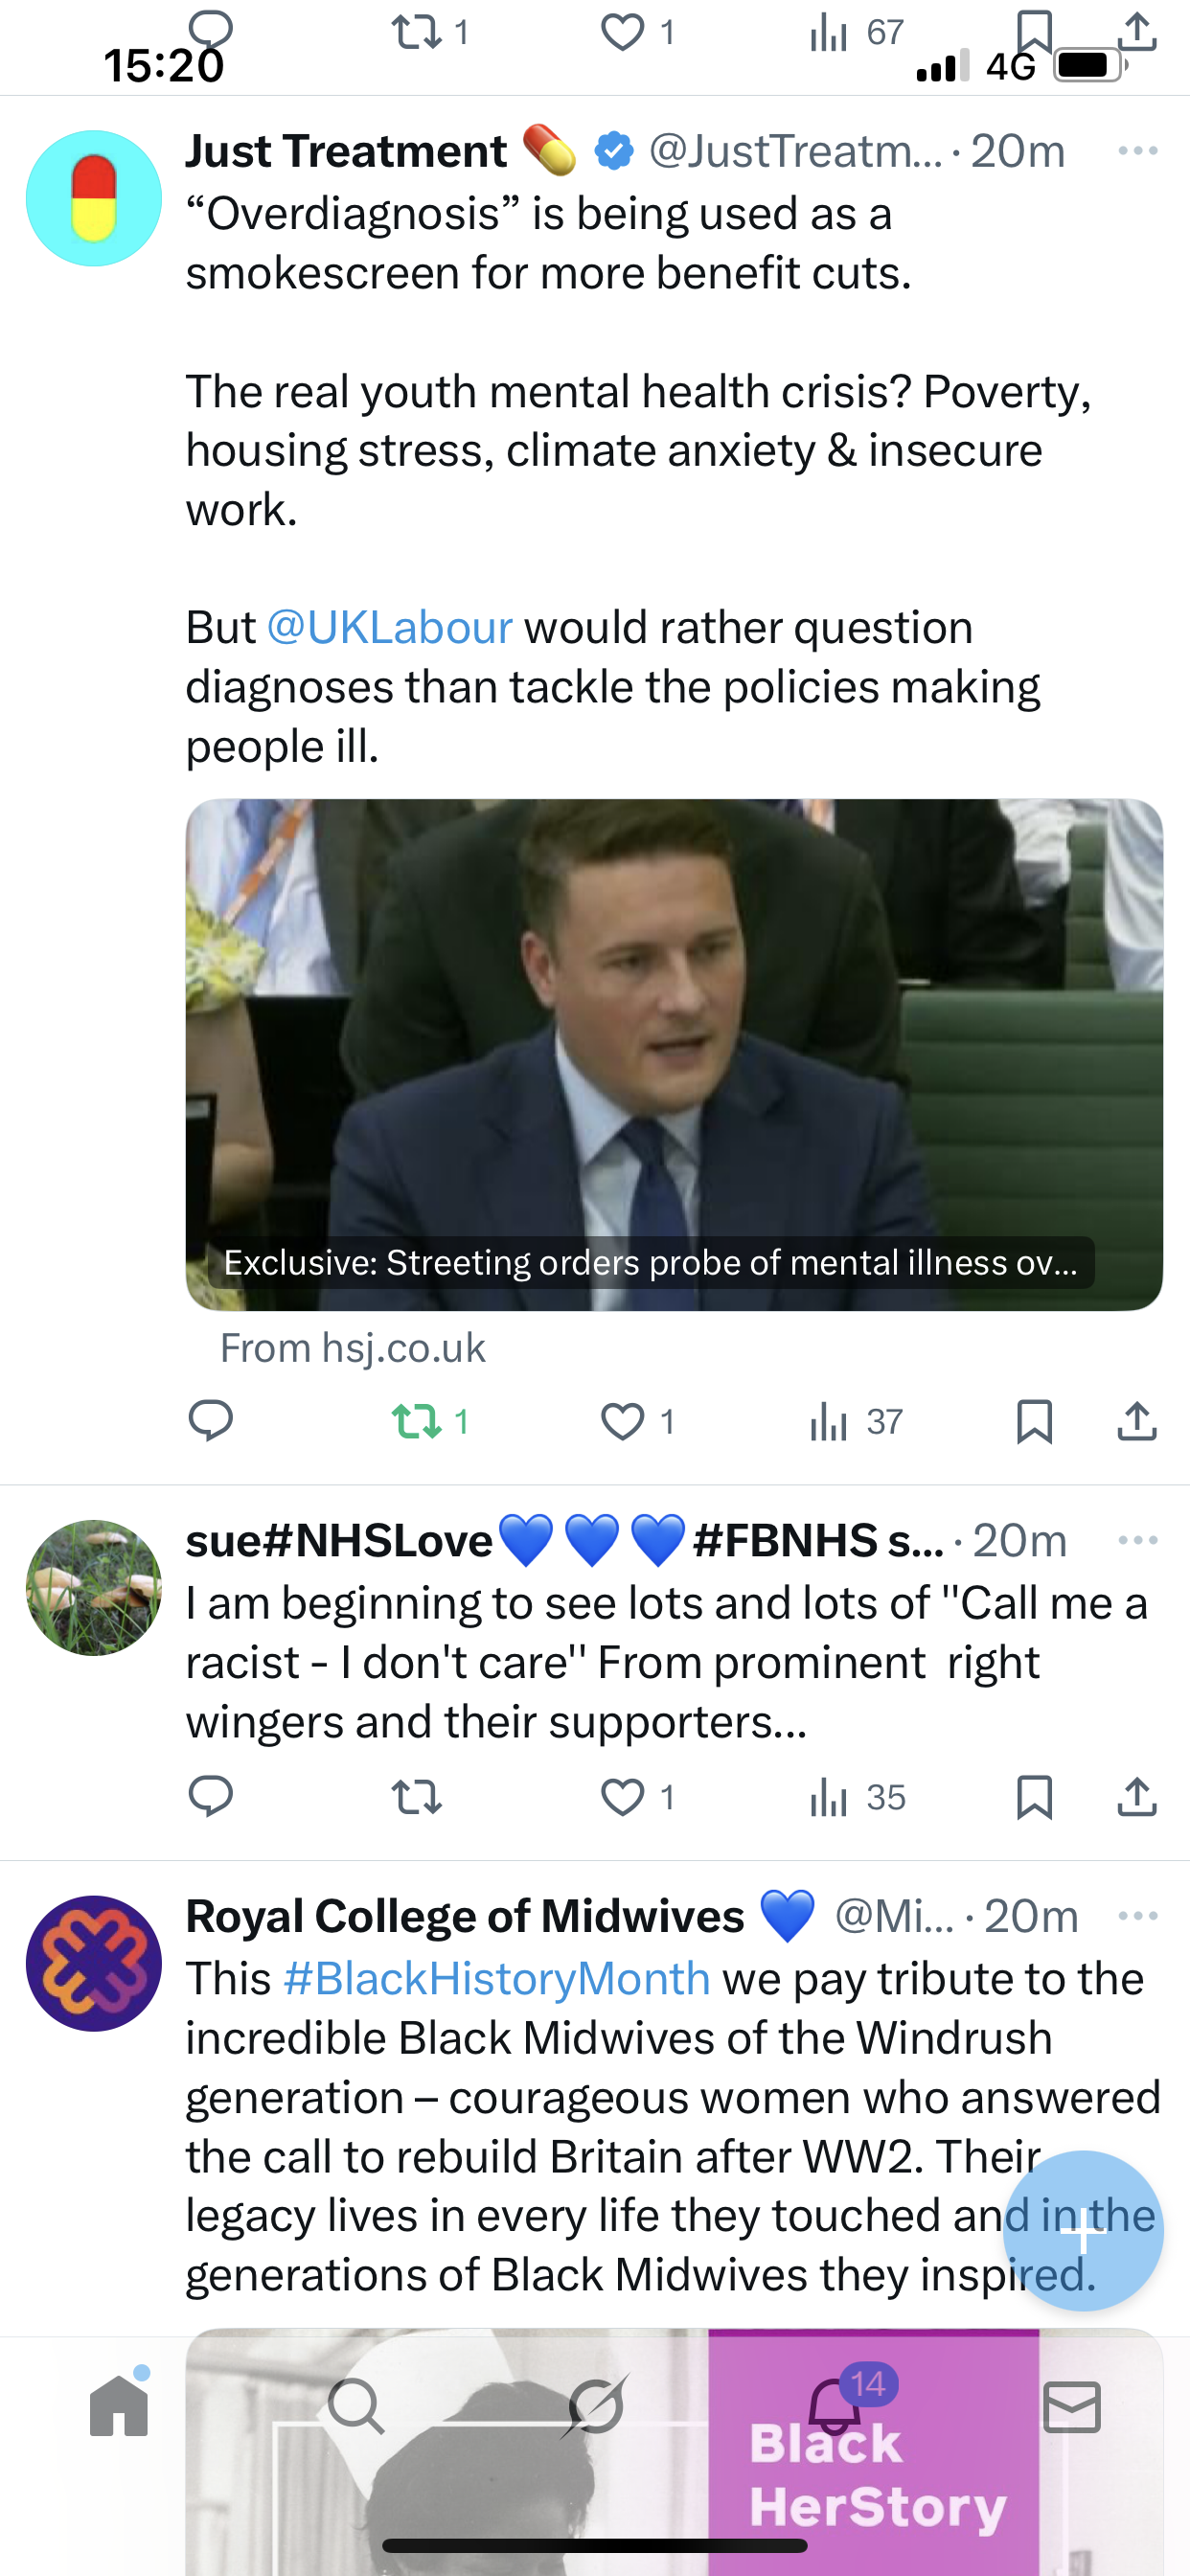Viewport: 1190px width, 2576px height.
Task: Open the Notifications bell with 14 badge
Action: [x=835, y=2407]
